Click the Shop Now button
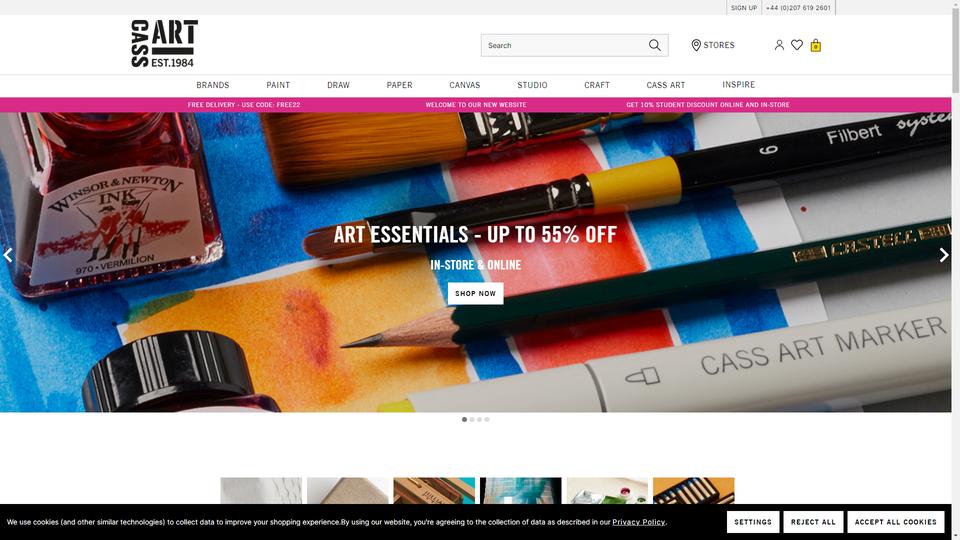The height and width of the screenshot is (540, 960). pyautogui.click(x=476, y=293)
